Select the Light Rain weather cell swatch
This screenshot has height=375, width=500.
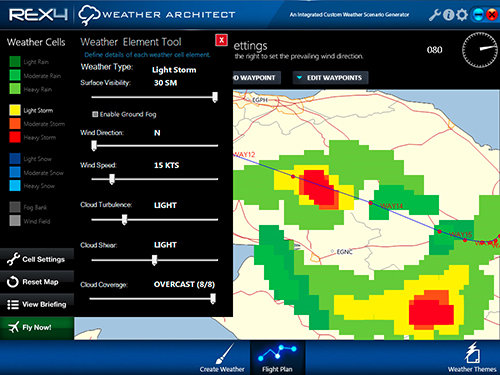pyautogui.click(x=15, y=62)
